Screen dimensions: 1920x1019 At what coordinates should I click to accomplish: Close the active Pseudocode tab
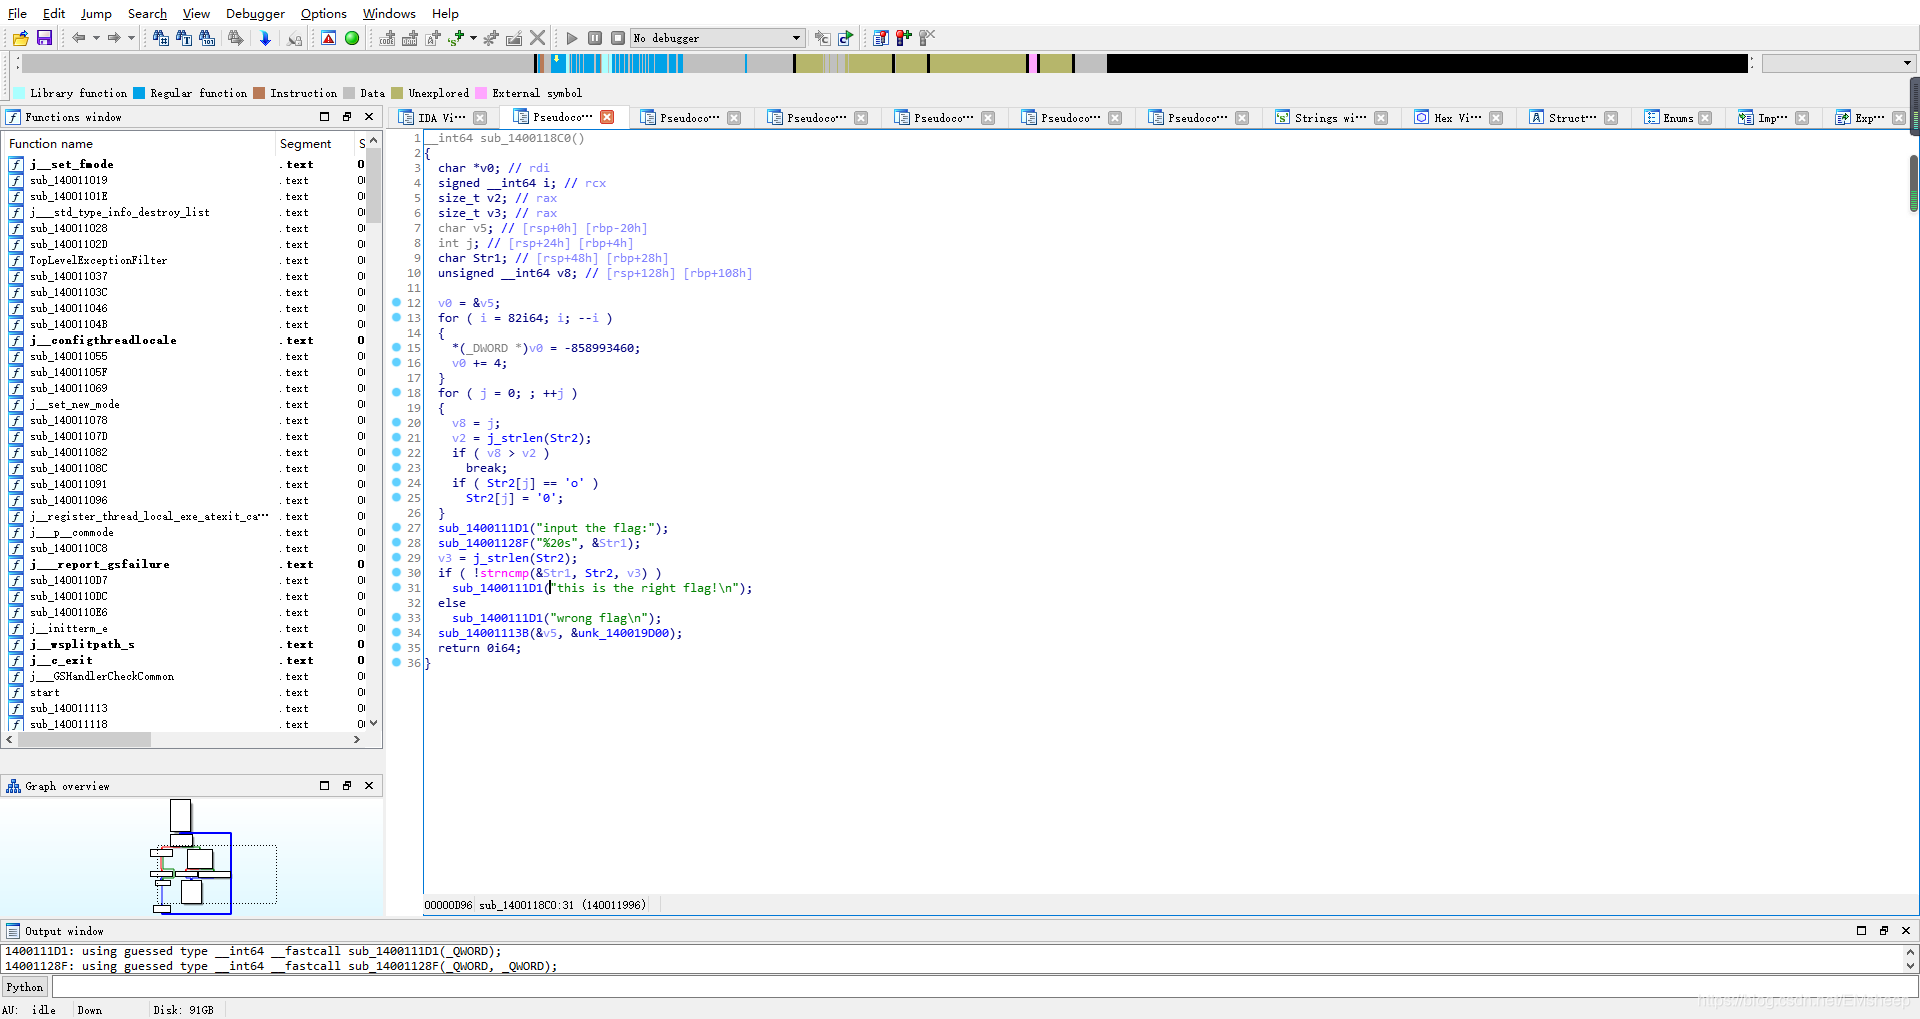pyautogui.click(x=607, y=117)
